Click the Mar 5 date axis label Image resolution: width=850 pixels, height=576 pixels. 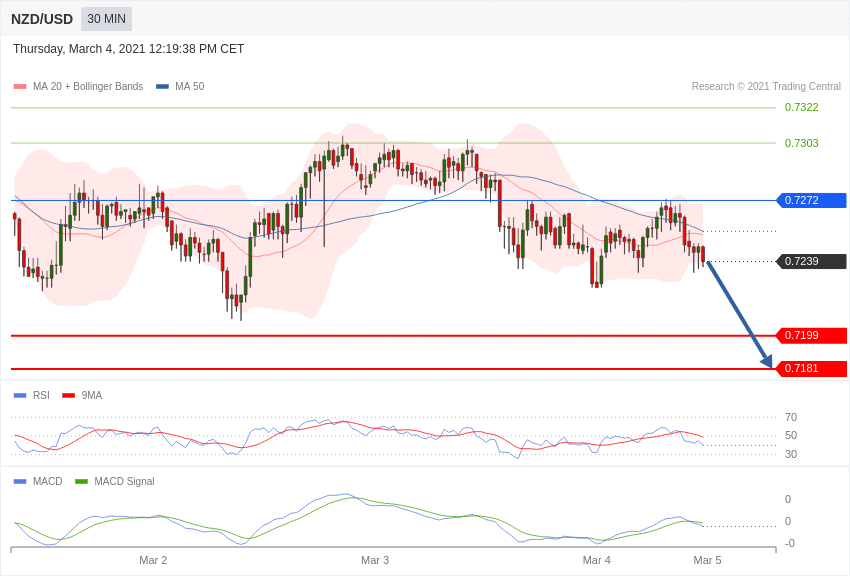point(707,560)
